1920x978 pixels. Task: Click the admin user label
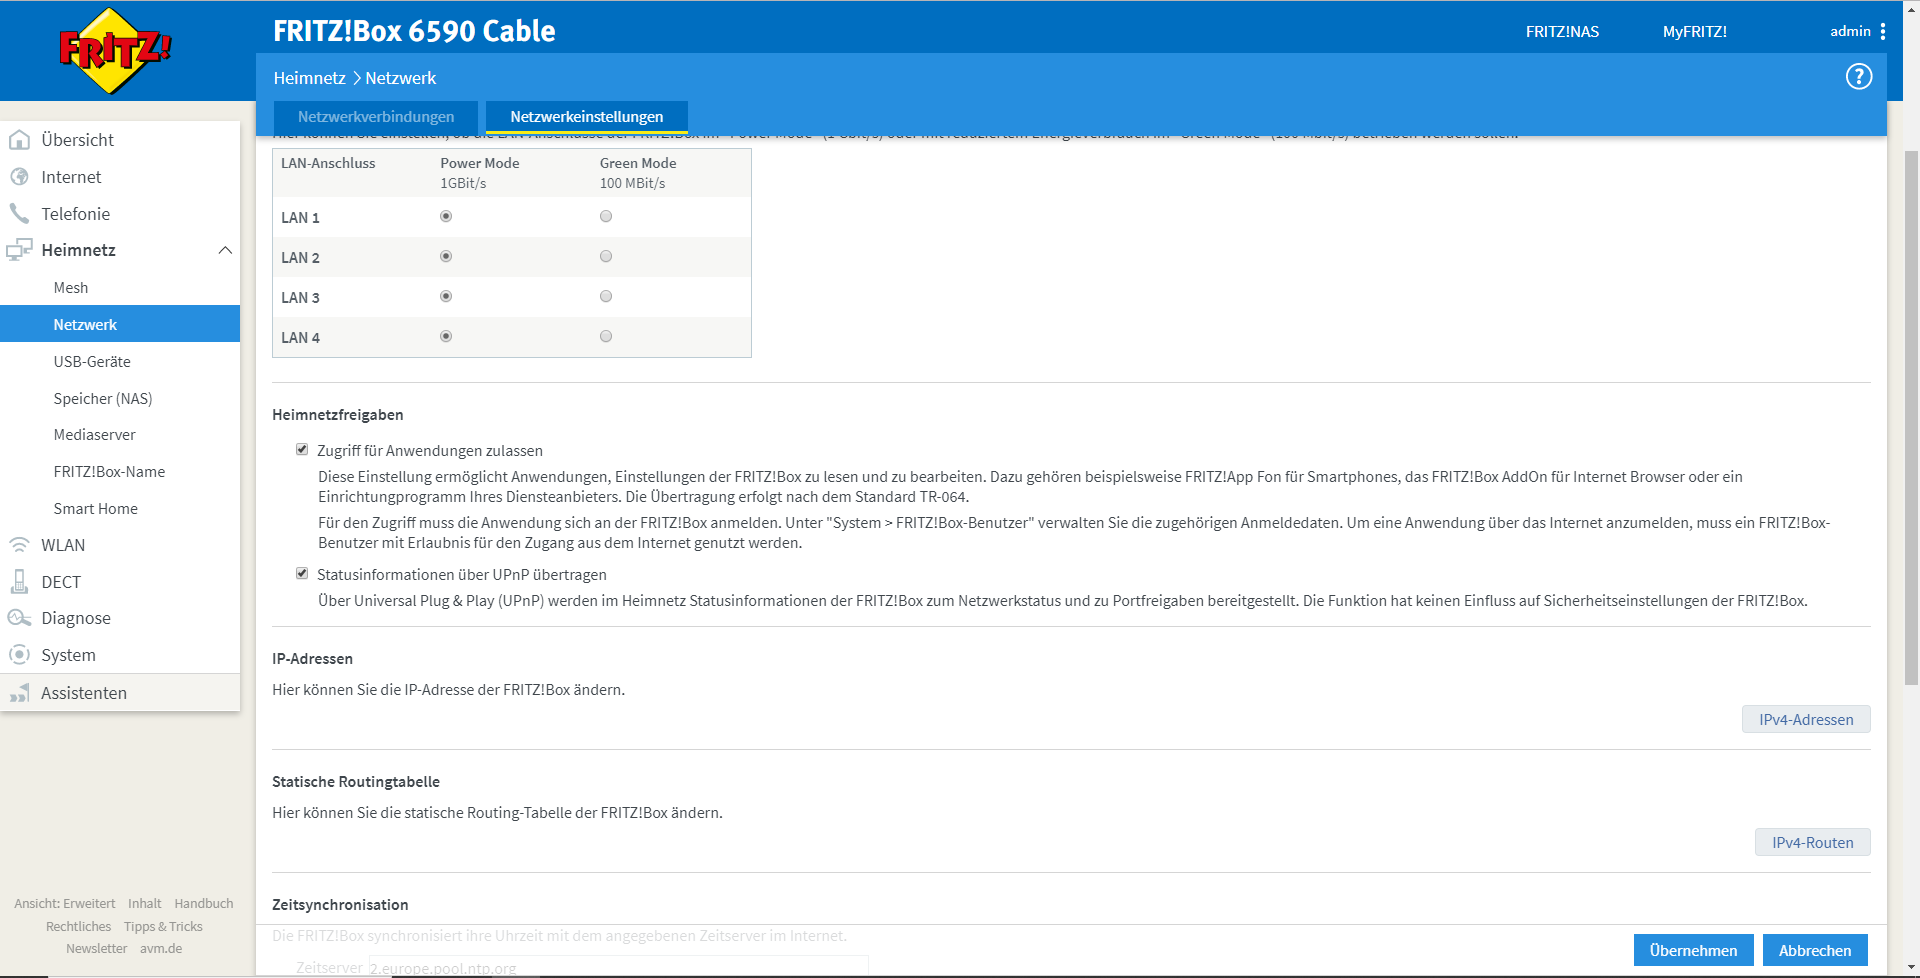1850,31
